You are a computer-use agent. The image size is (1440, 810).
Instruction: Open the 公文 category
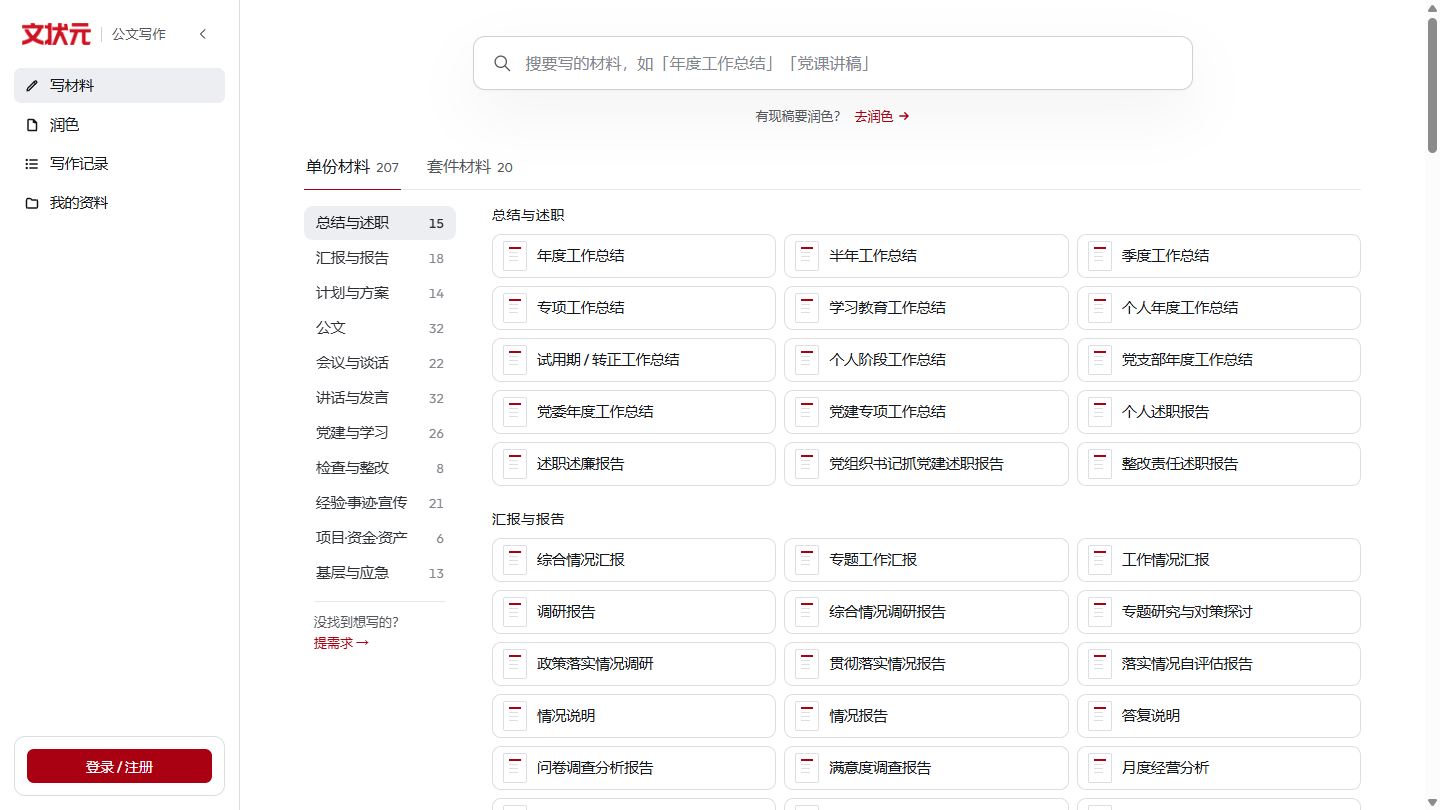coord(380,328)
